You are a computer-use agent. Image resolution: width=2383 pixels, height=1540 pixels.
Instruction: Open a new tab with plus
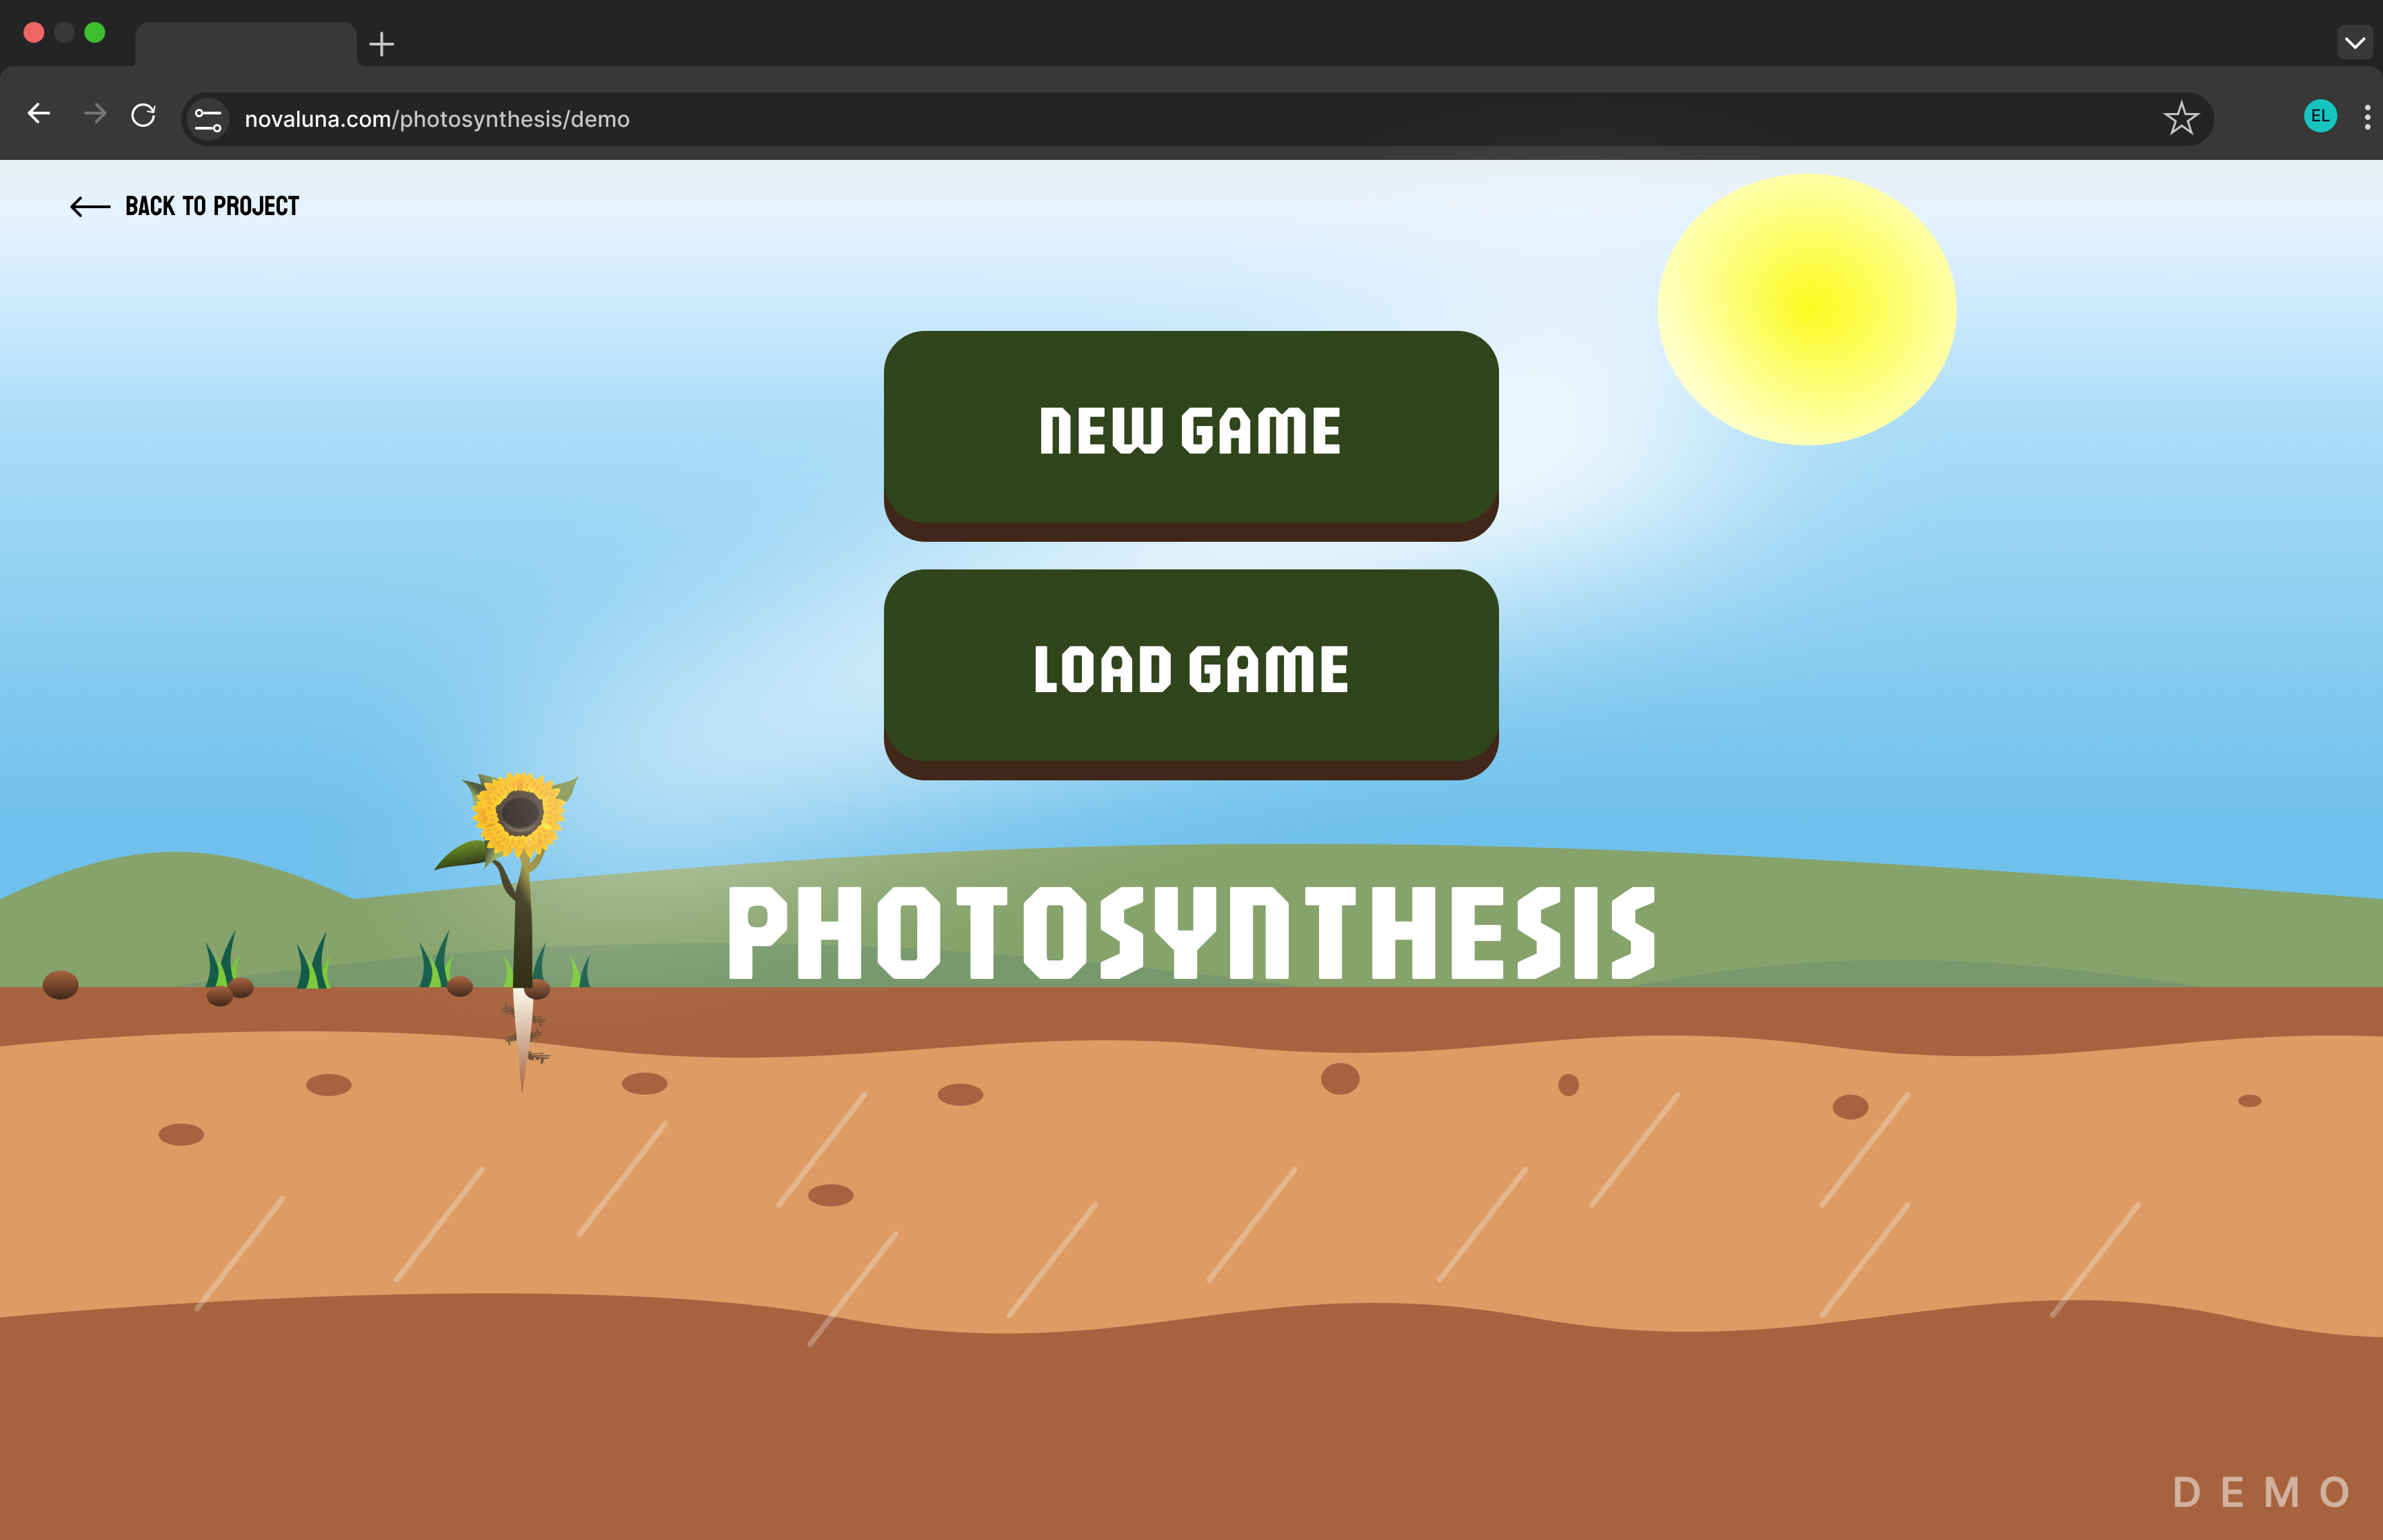click(x=381, y=44)
